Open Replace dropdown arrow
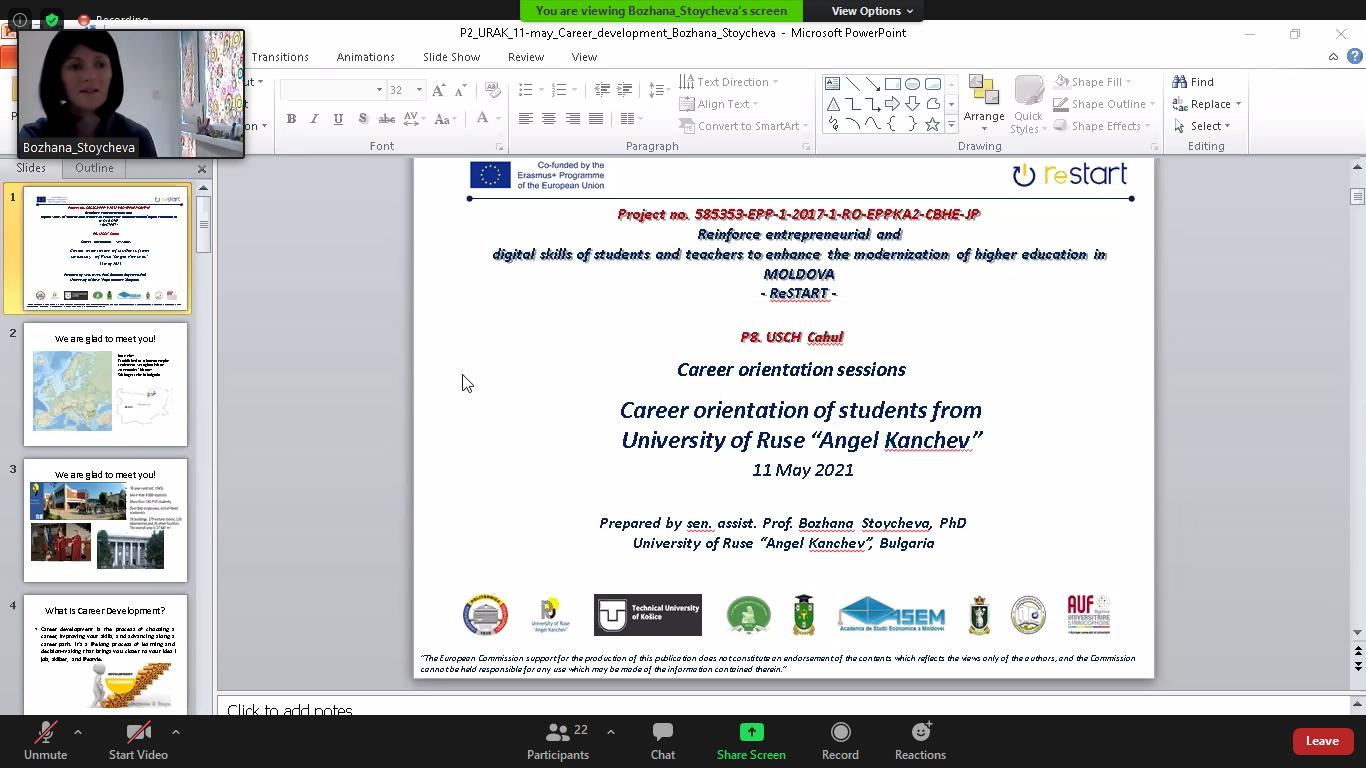The width and height of the screenshot is (1366, 768). tap(1238, 104)
